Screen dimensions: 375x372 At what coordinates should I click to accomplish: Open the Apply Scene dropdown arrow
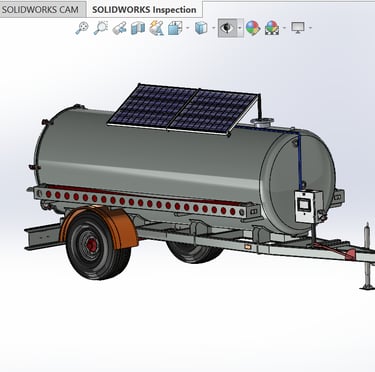(284, 28)
